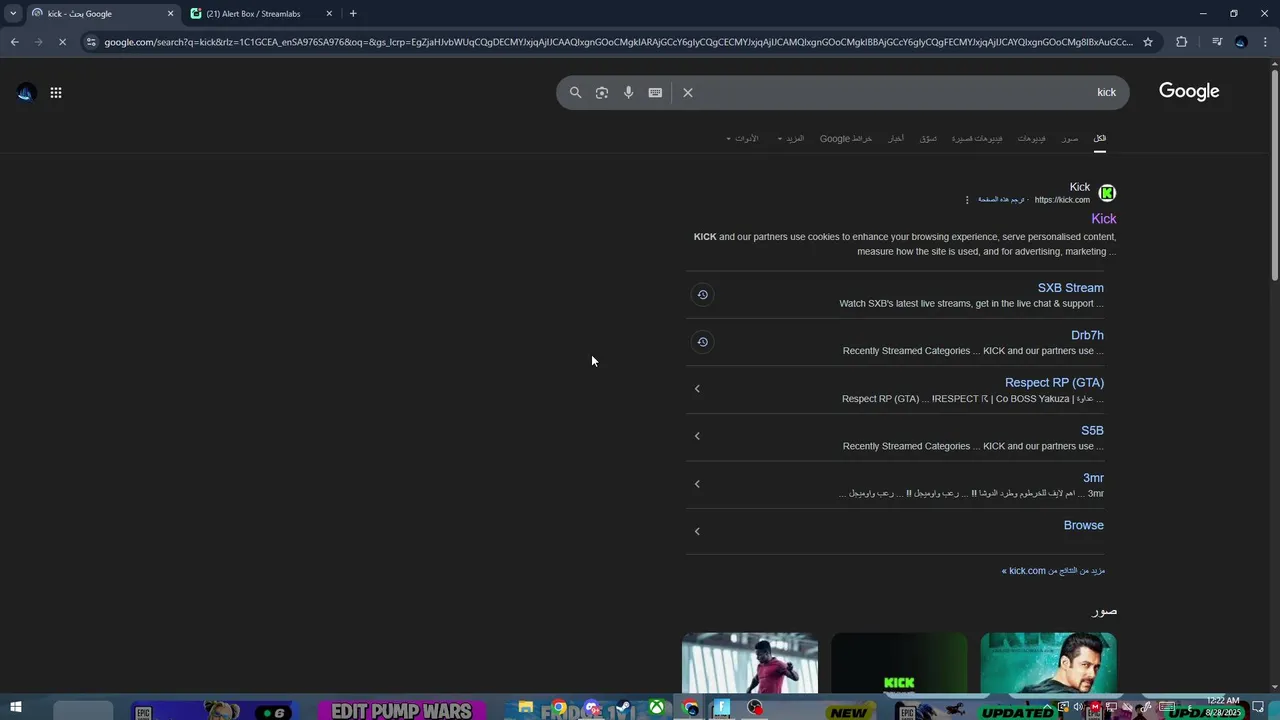Click the taskbar clock showing 12:22 AM
The height and width of the screenshot is (720, 1280).
pyautogui.click(x=1223, y=707)
